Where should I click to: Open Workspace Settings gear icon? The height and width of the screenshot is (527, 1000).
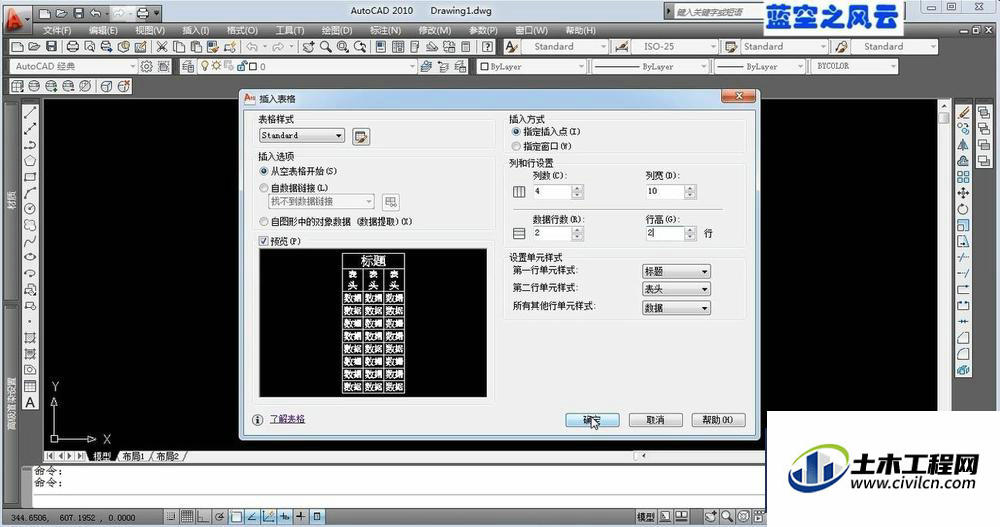tap(147, 66)
